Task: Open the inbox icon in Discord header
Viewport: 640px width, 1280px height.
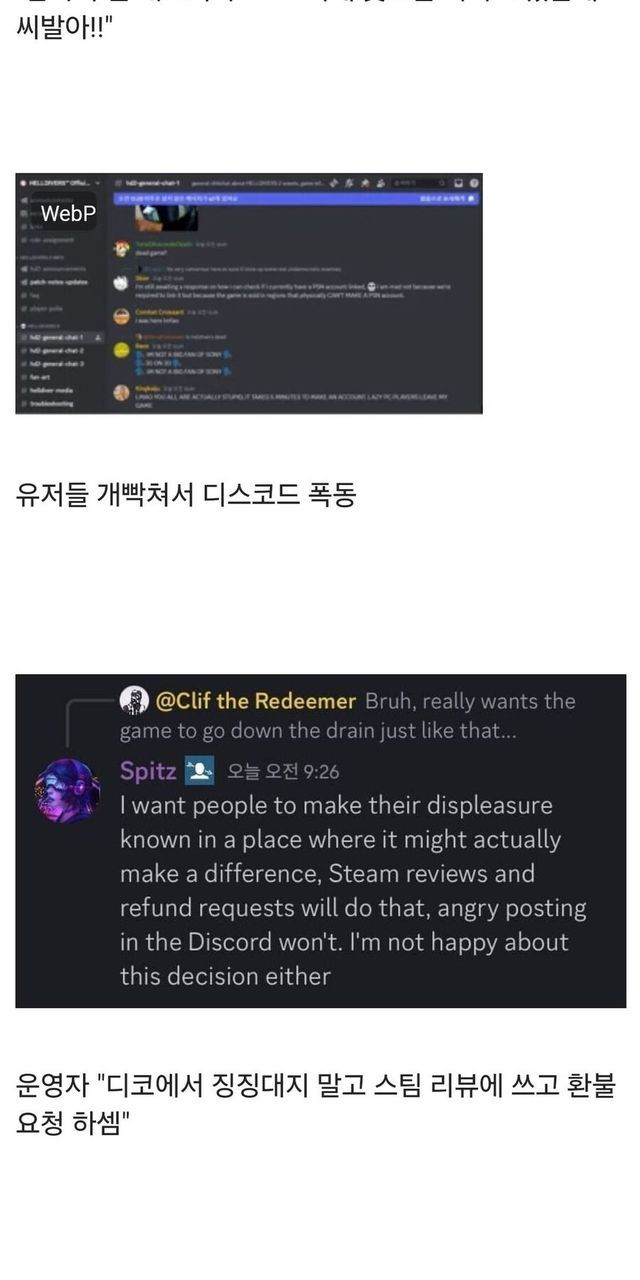Action: click(458, 183)
